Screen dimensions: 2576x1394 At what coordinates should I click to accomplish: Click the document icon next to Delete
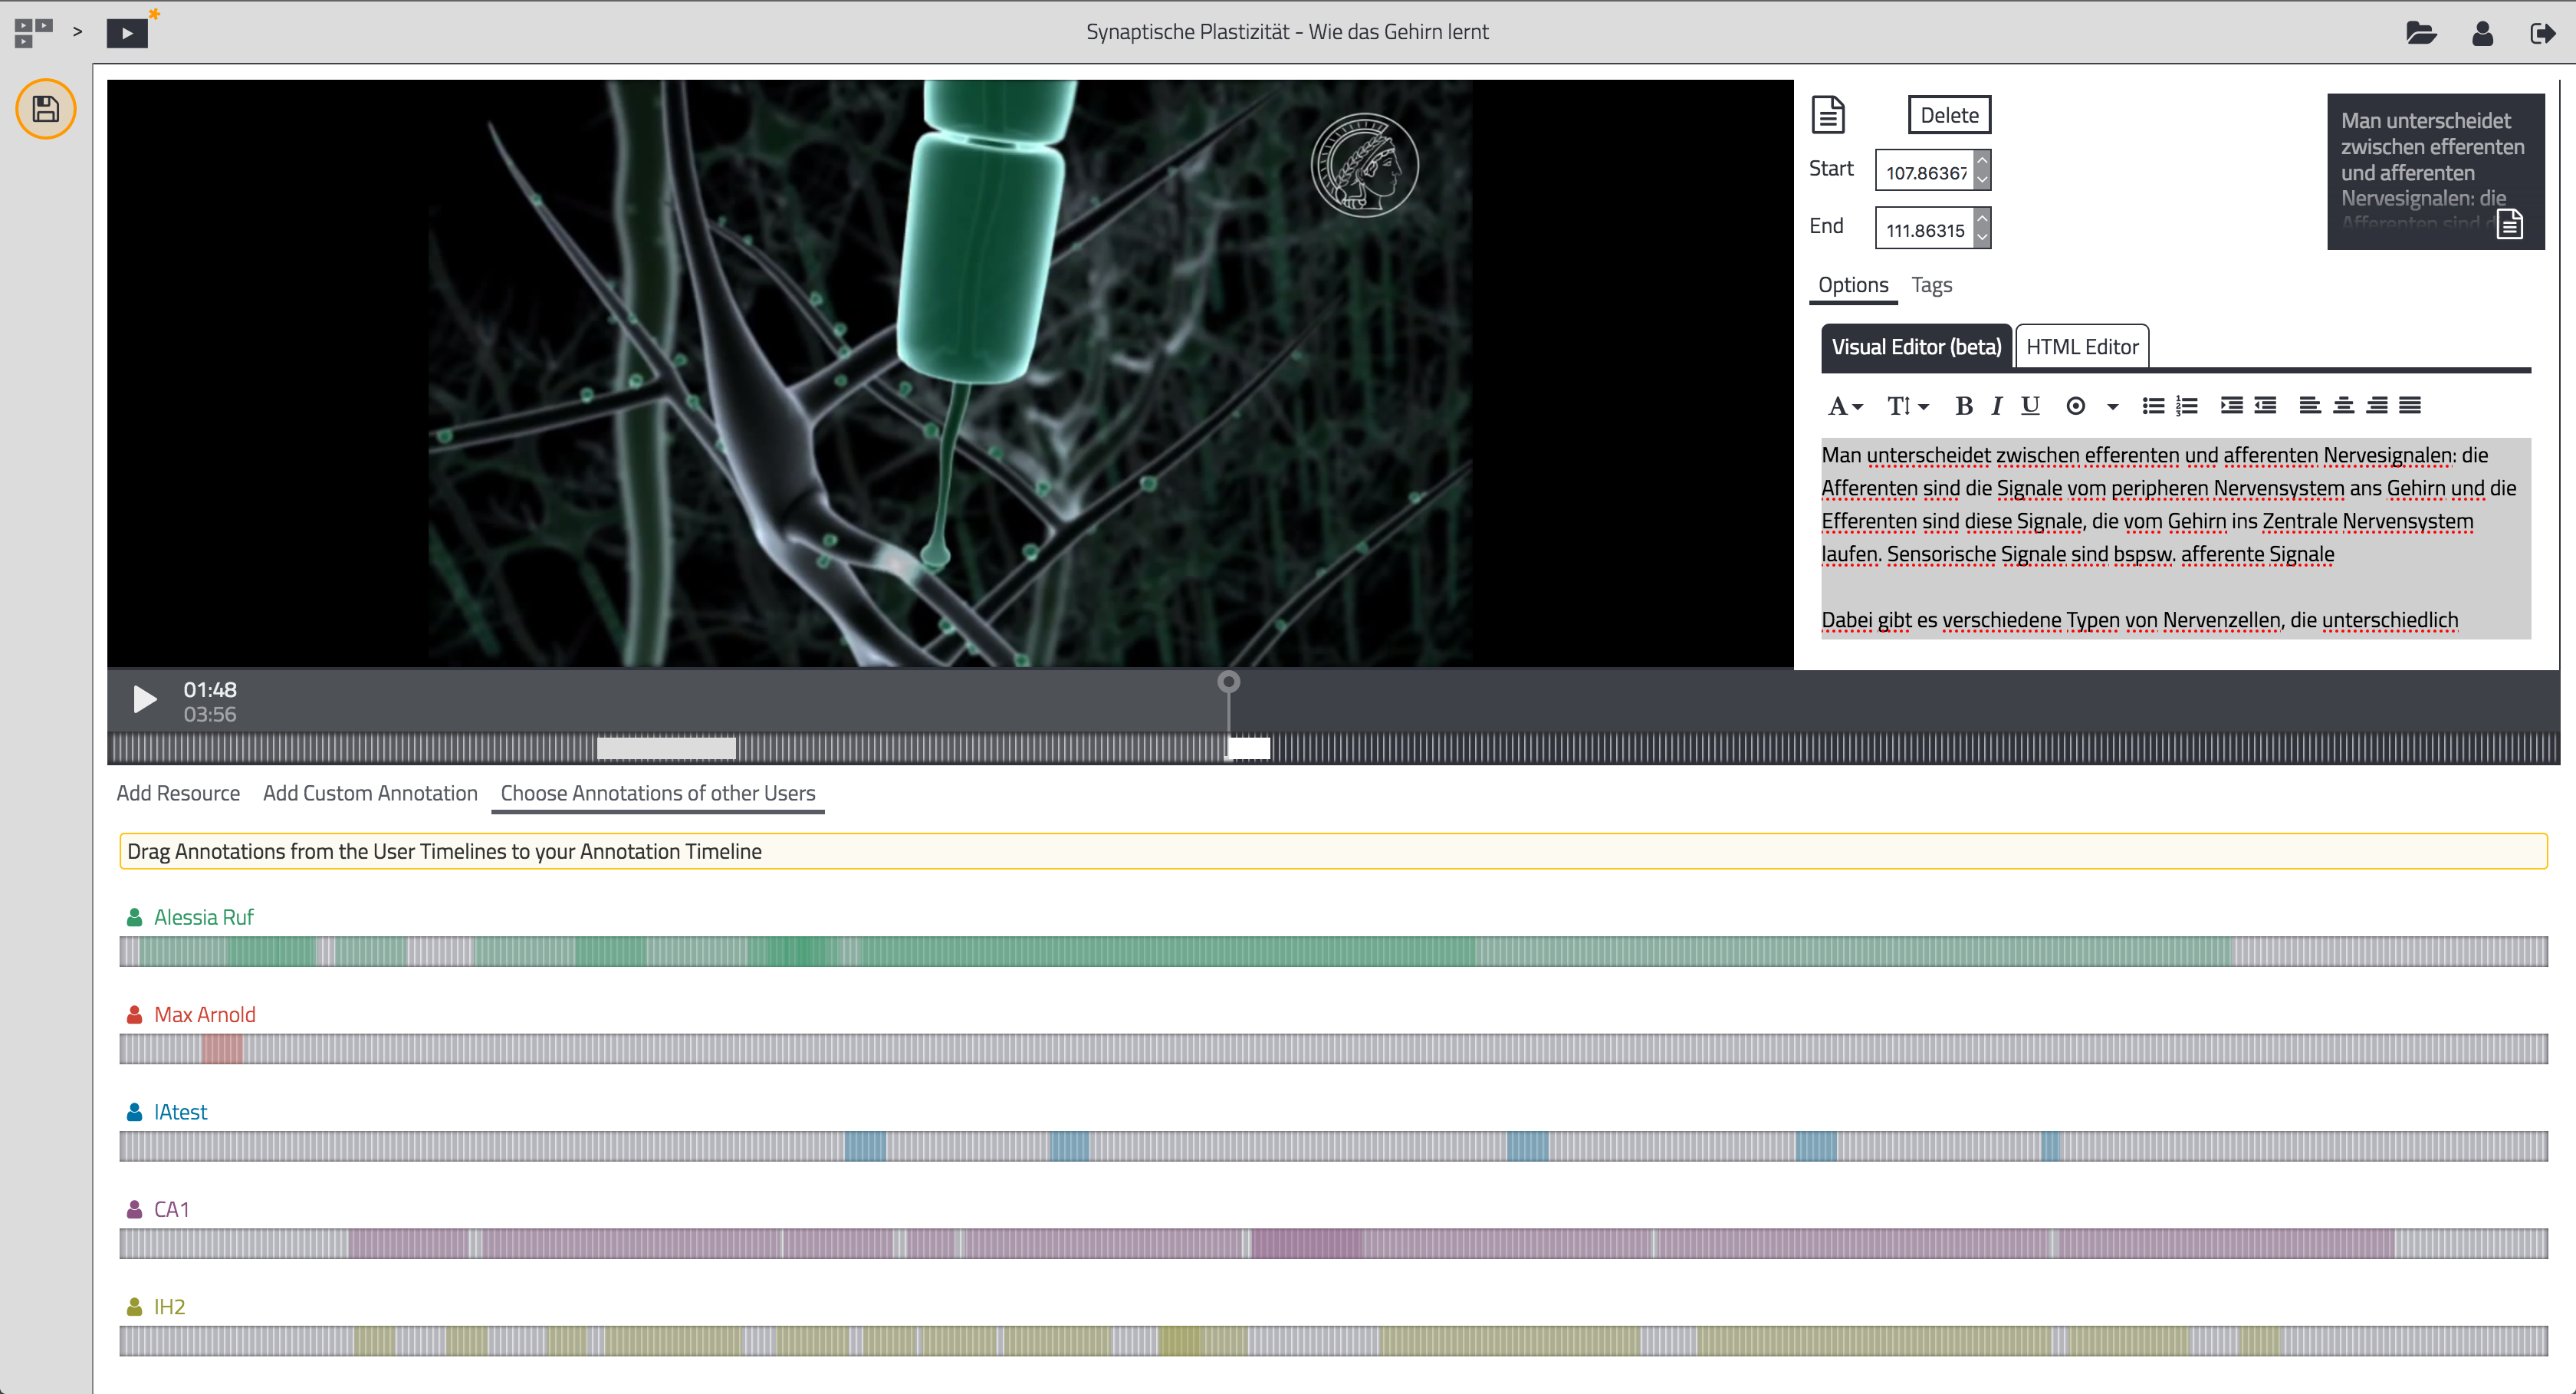click(x=1829, y=113)
